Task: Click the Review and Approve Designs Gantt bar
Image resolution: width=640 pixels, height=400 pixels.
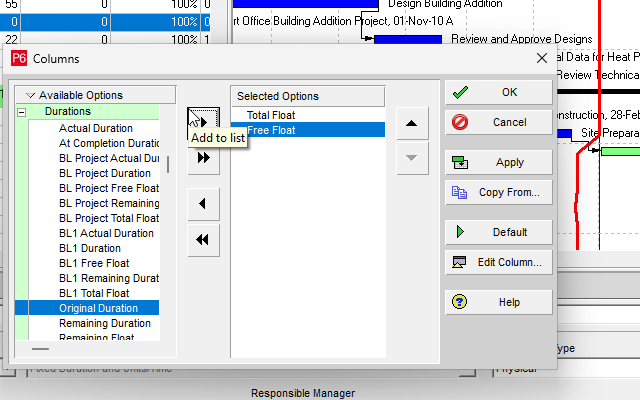Action: pos(408,40)
